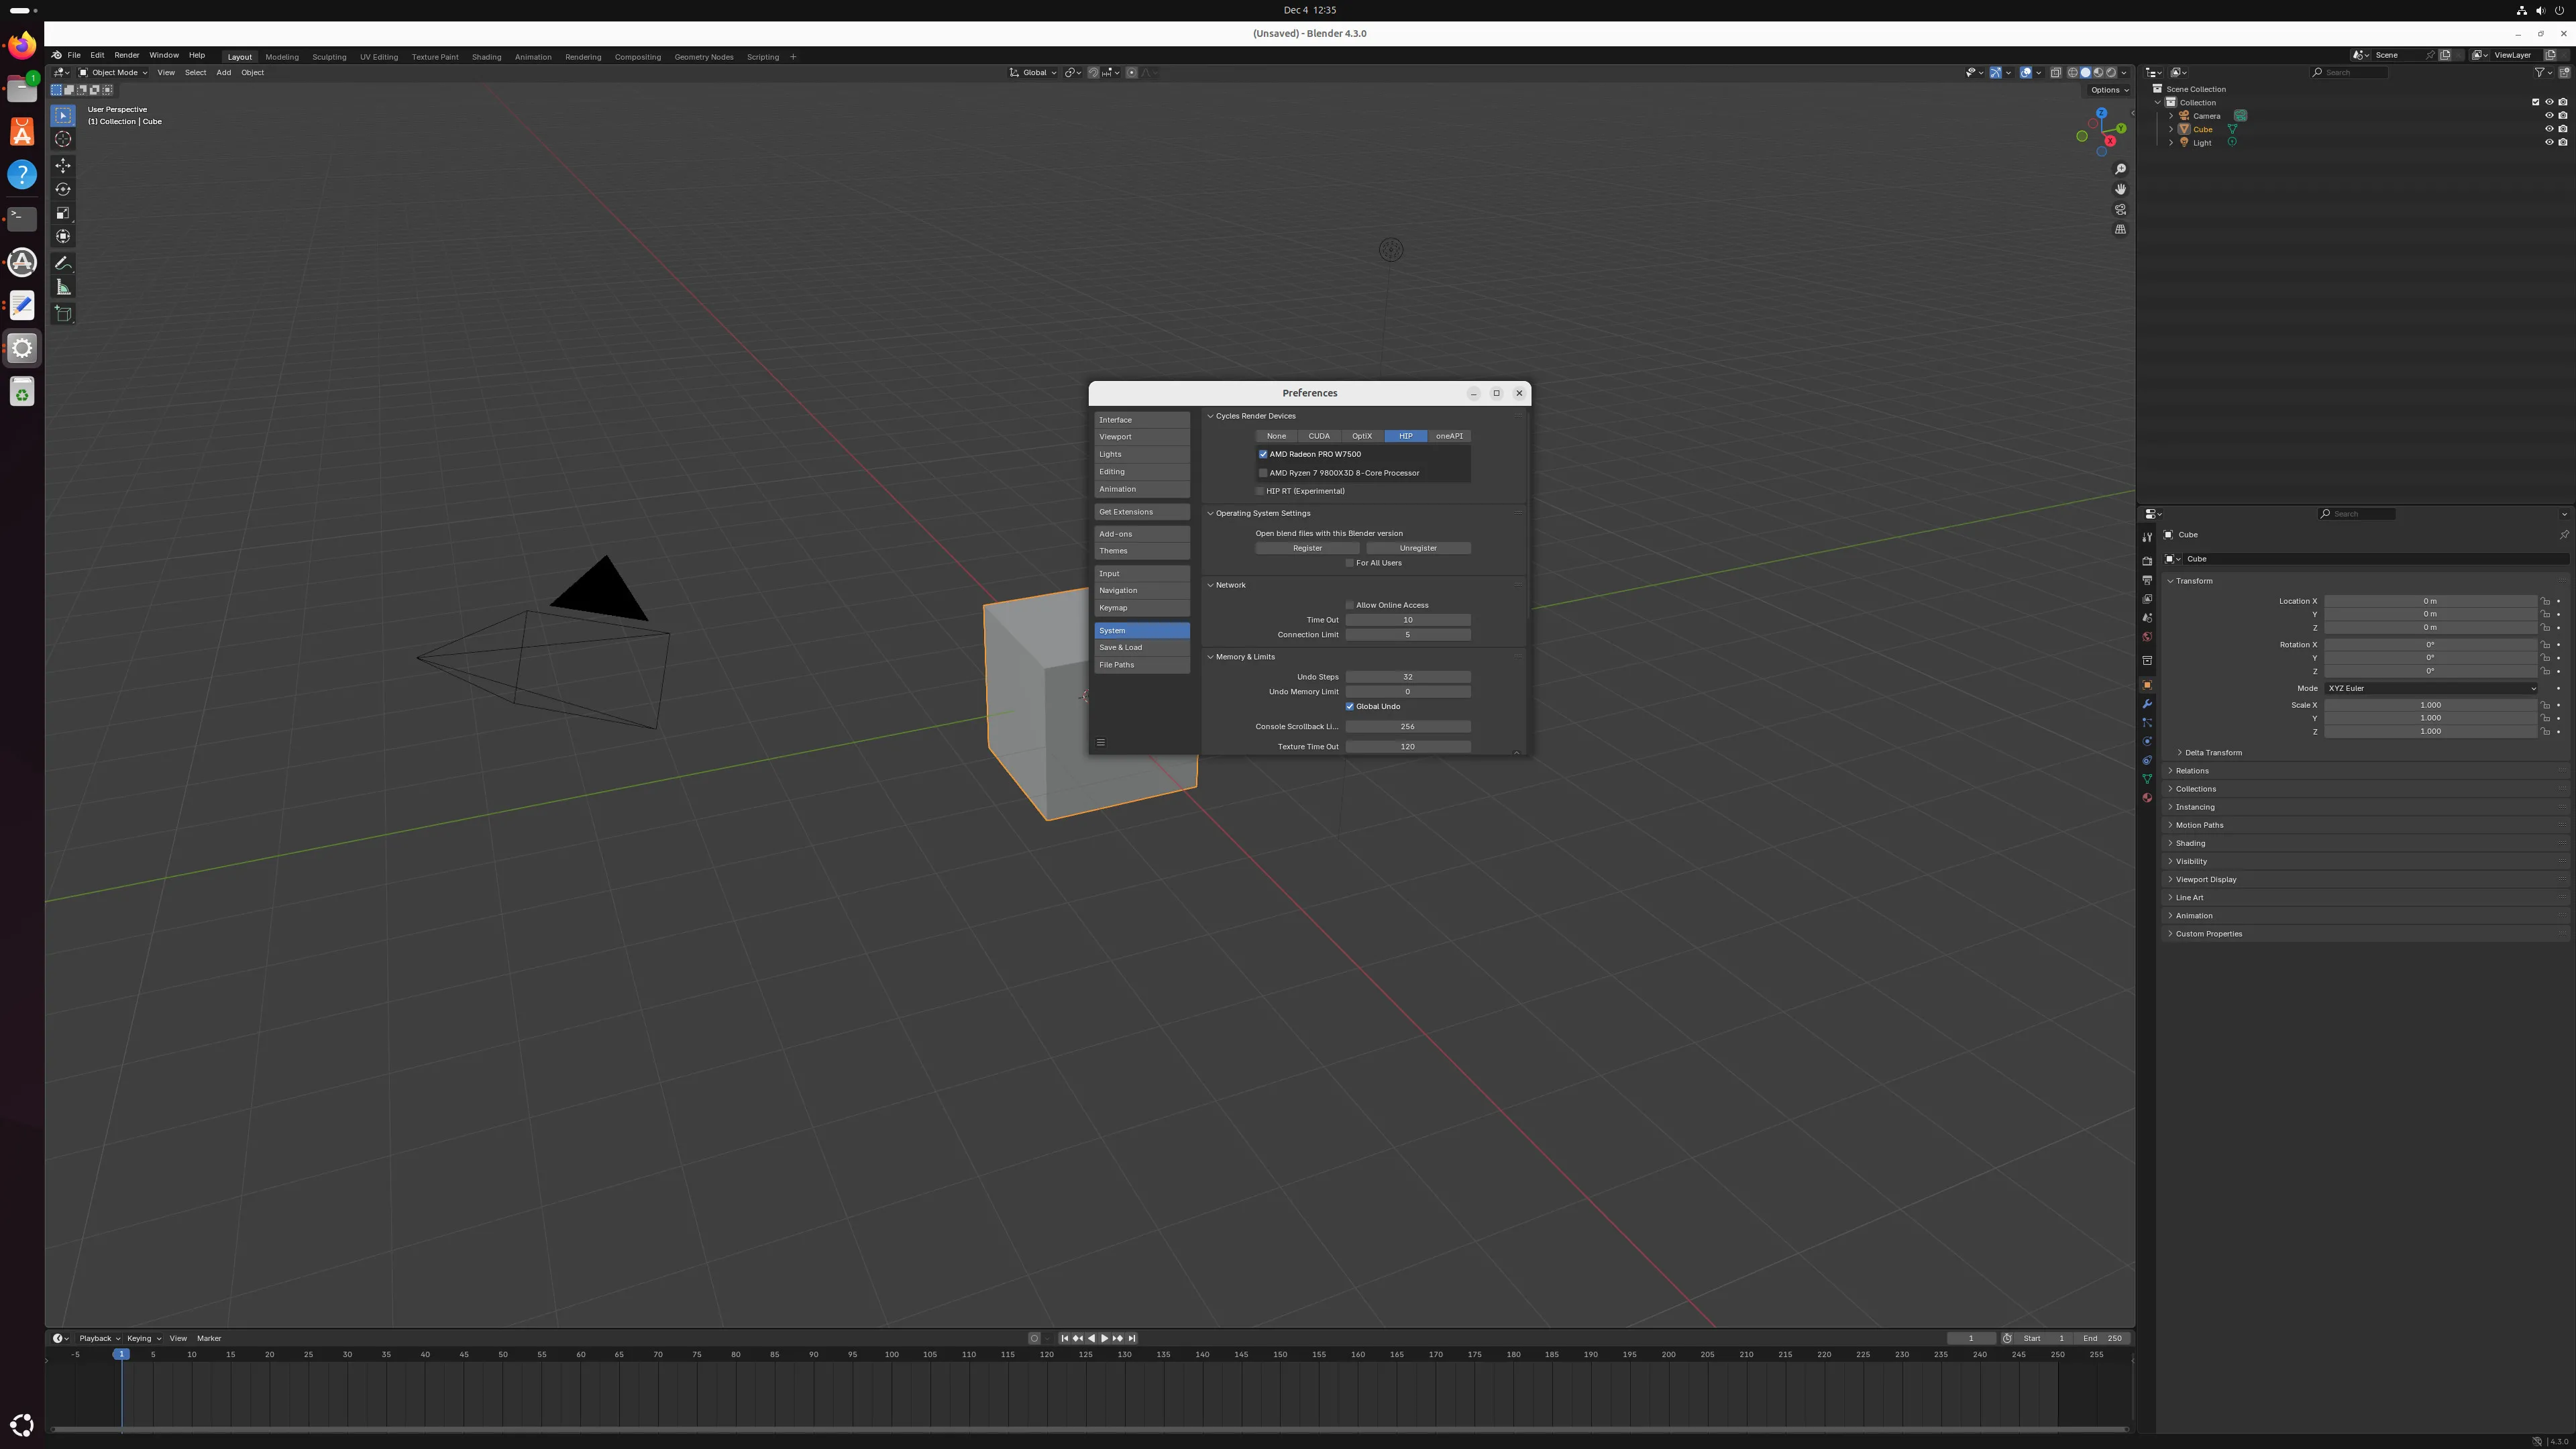Open the Object Mode dropdown
This screenshot has width=2576, height=1449.
tap(113, 72)
